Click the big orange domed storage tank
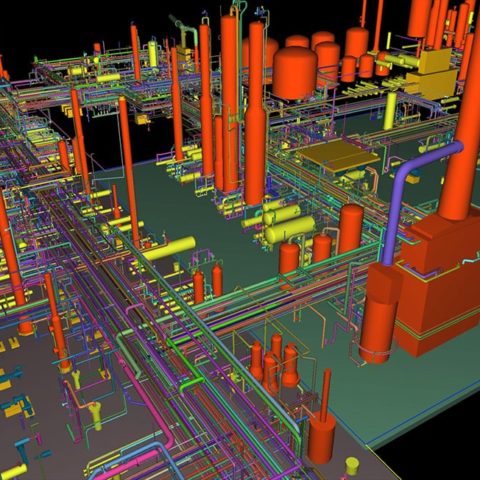The width and height of the screenshot is (480, 480). point(295,73)
